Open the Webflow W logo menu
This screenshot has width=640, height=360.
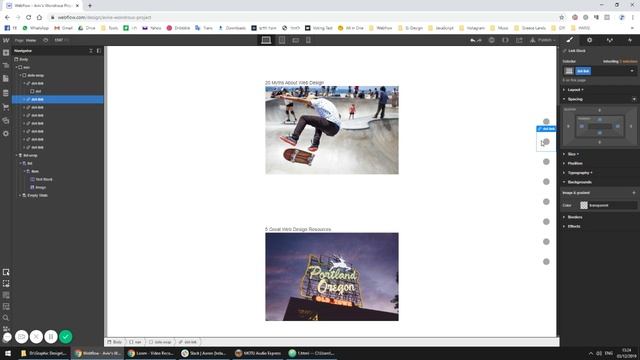point(6,40)
